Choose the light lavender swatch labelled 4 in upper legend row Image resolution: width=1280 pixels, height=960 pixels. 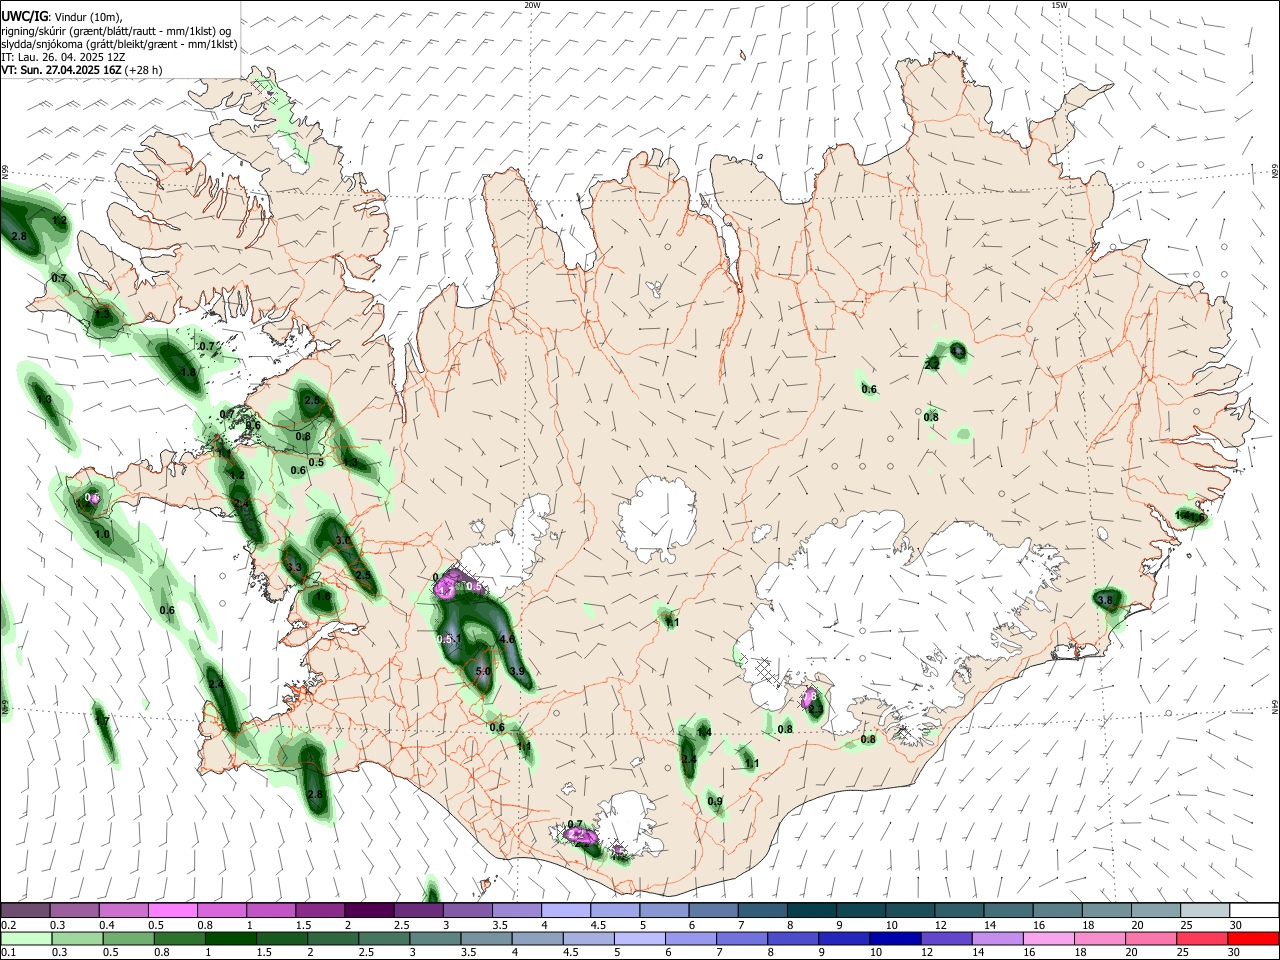[x=566, y=910]
